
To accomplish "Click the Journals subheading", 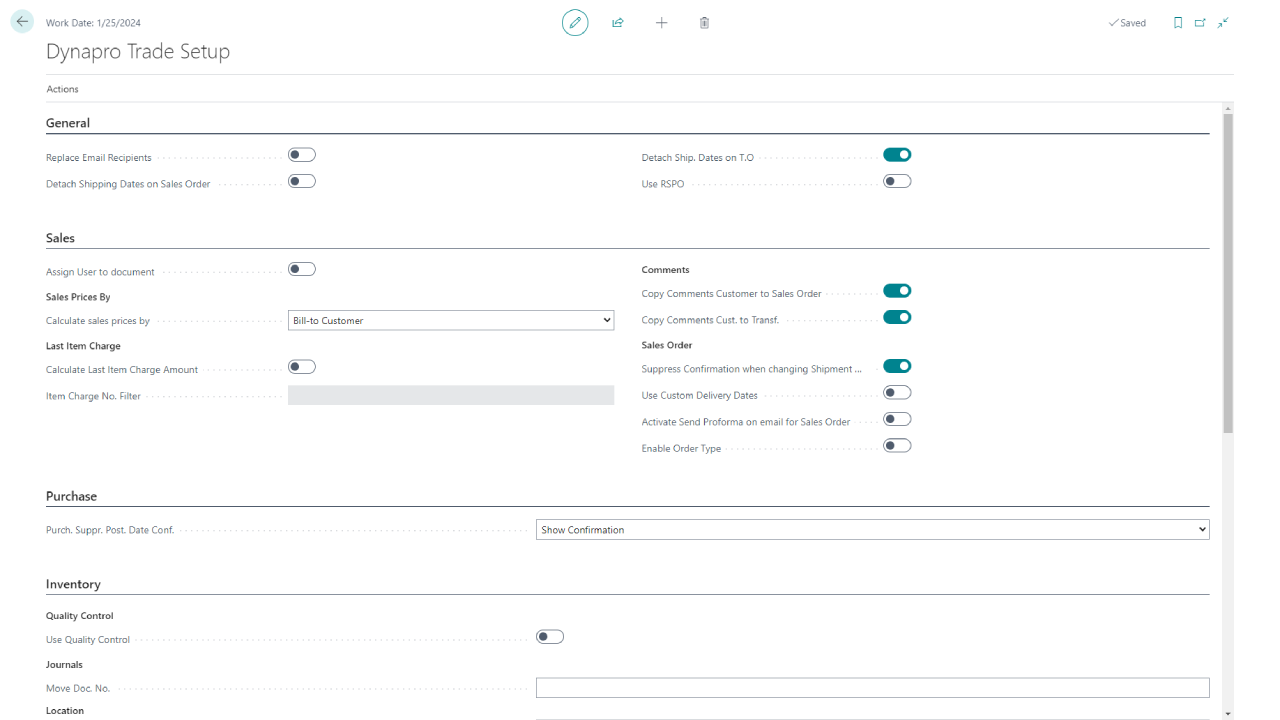I will [x=64, y=665].
